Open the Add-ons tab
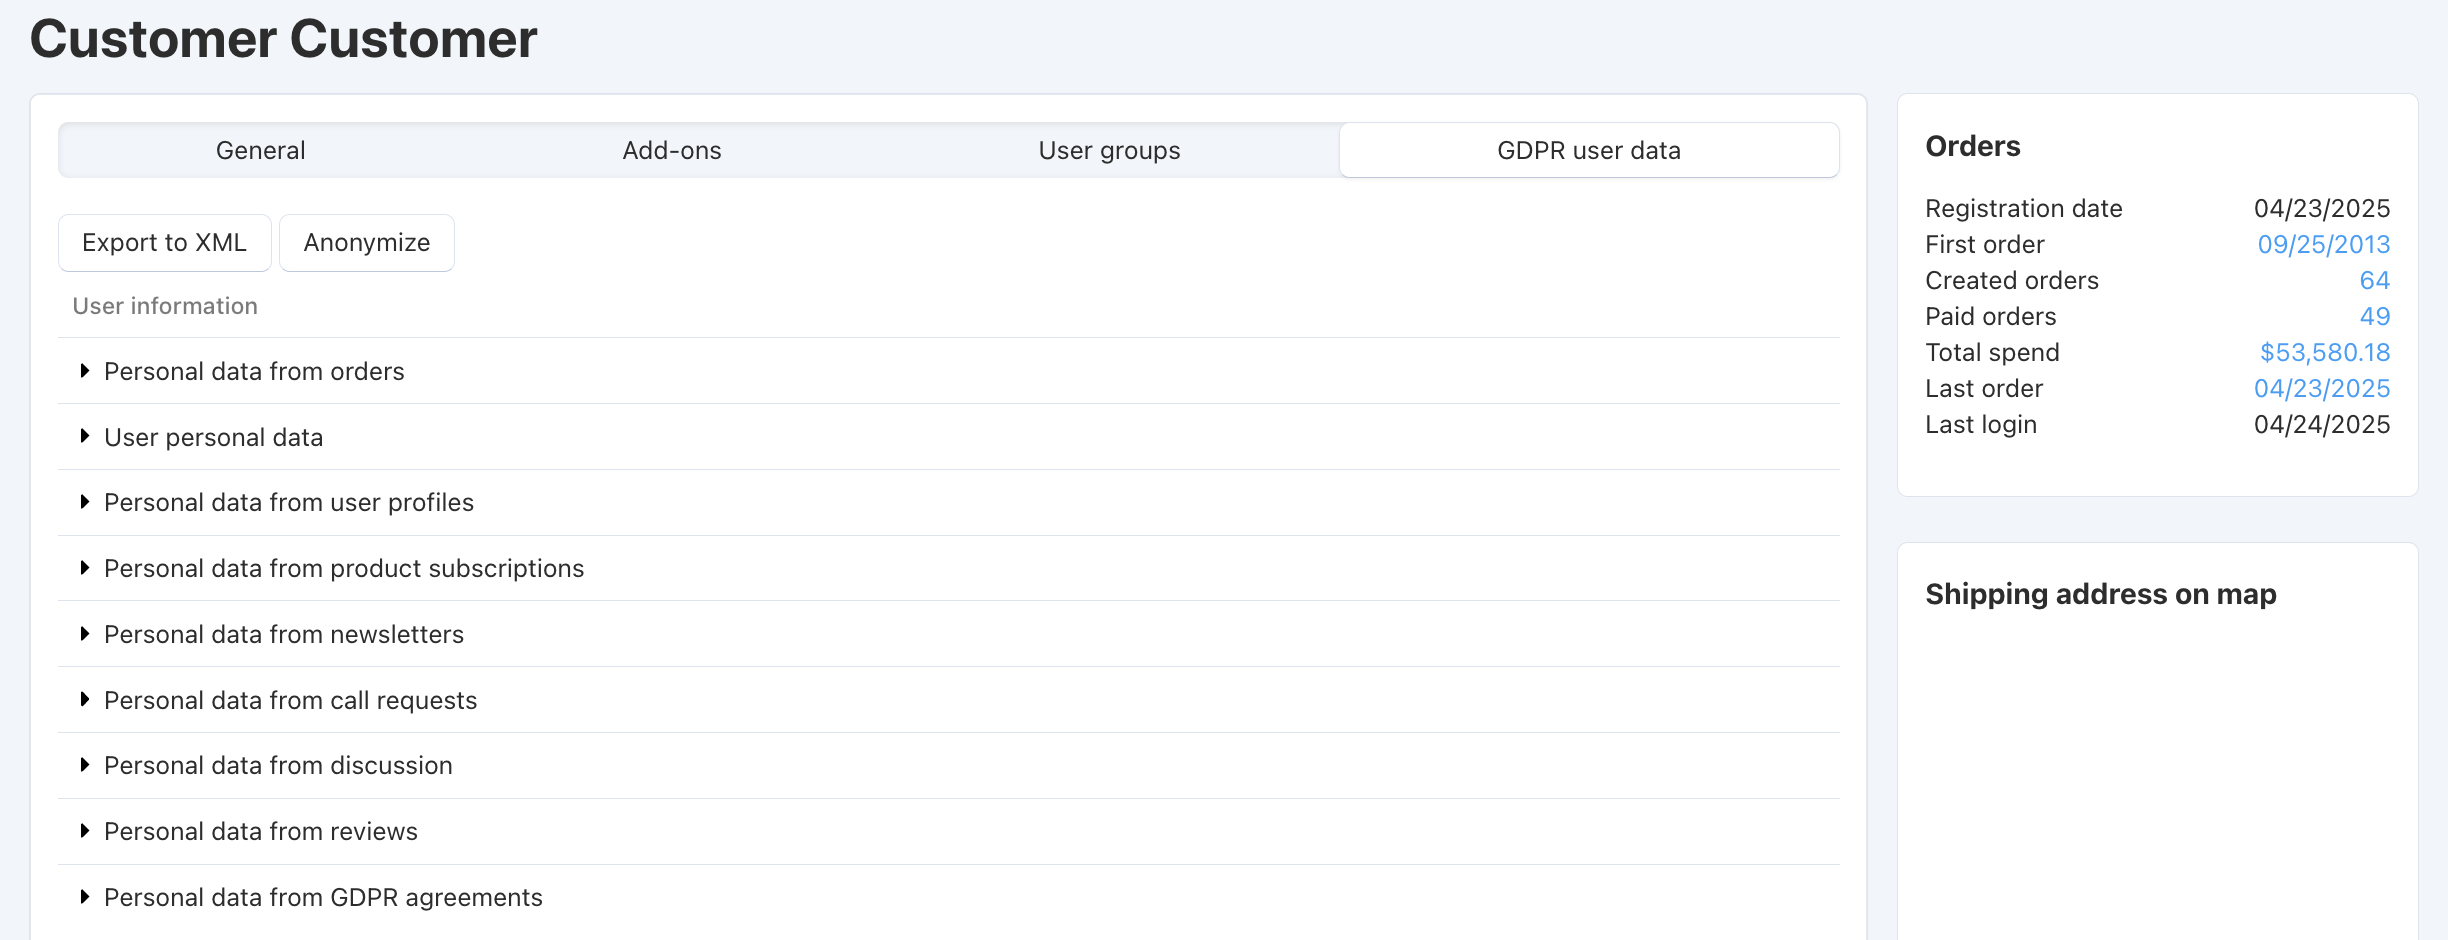This screenshot has height=940, width=2448. click(672, 150)
